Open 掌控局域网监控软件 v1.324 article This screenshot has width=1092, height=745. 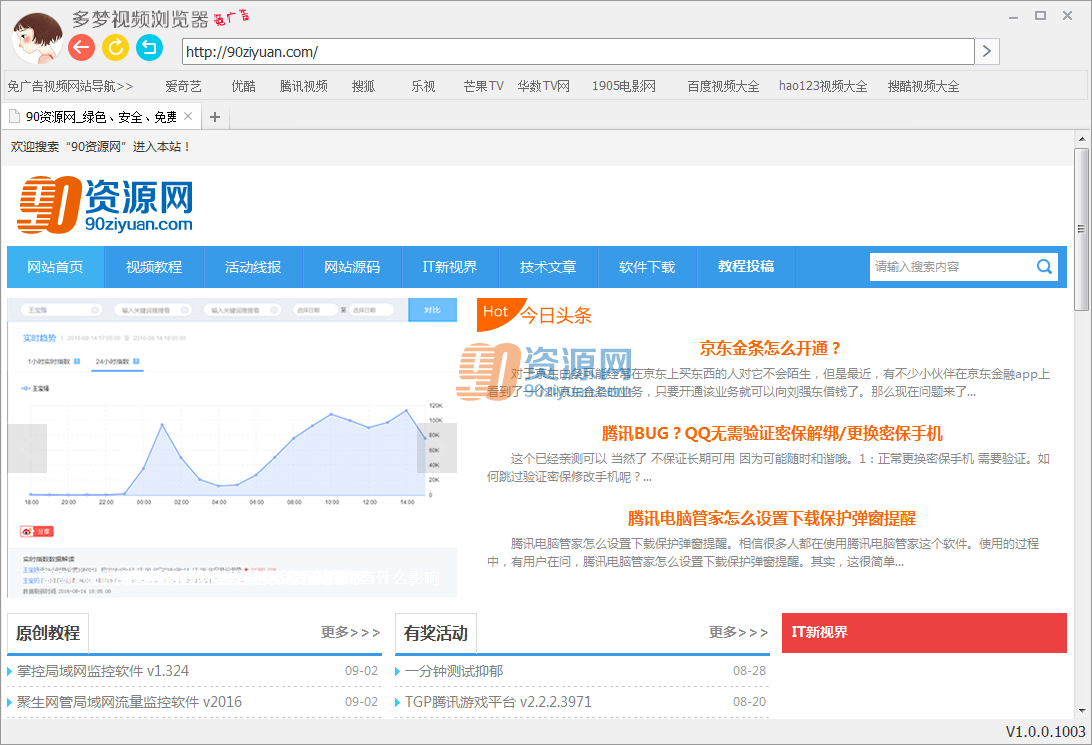tap(103, 671)
